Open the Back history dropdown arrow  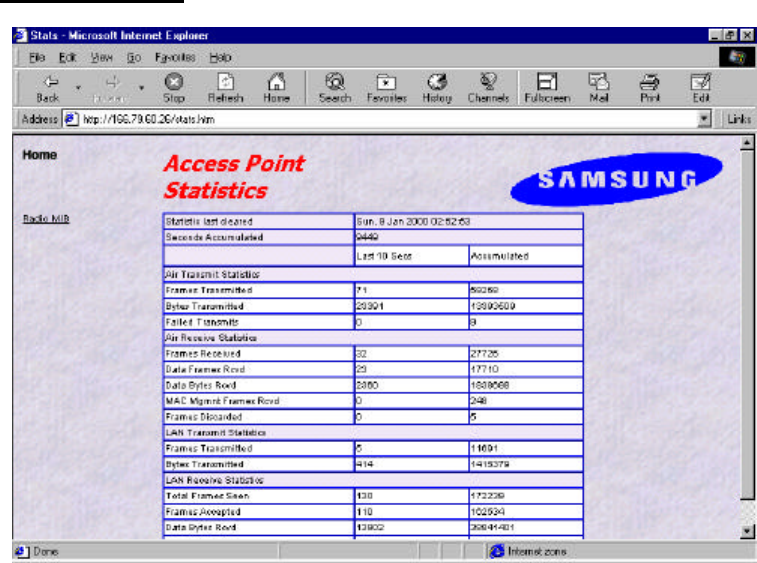78,88
